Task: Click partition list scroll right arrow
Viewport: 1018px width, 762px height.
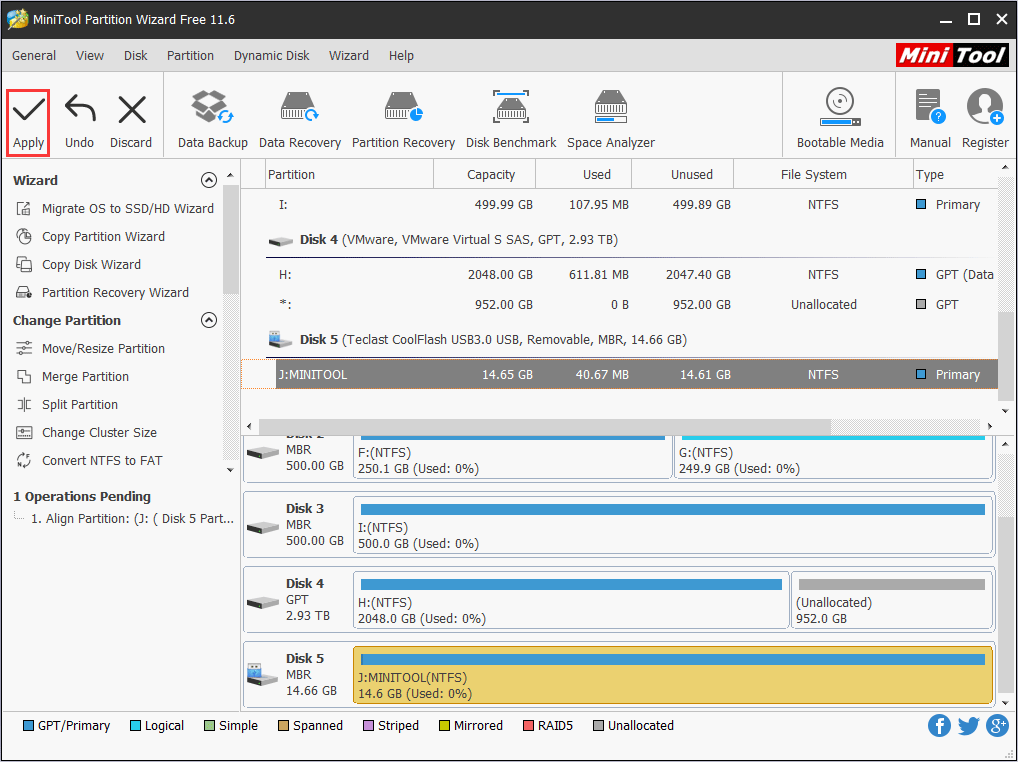Action: tap(990, 426)
